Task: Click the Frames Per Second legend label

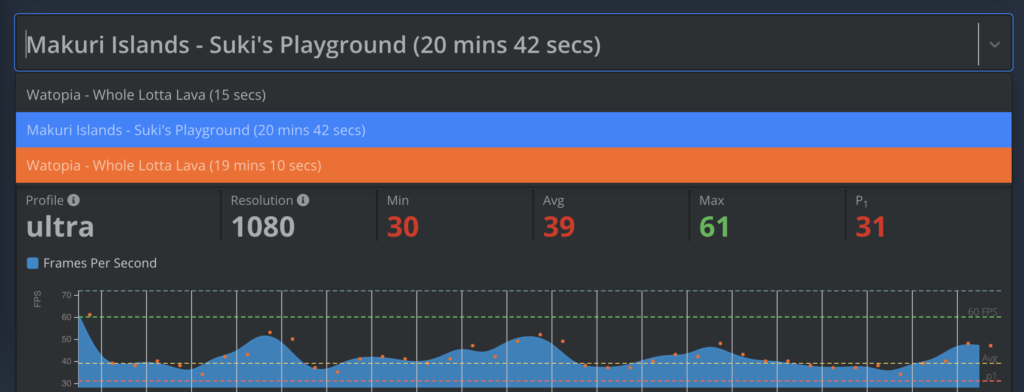Action: coord(100,263)
